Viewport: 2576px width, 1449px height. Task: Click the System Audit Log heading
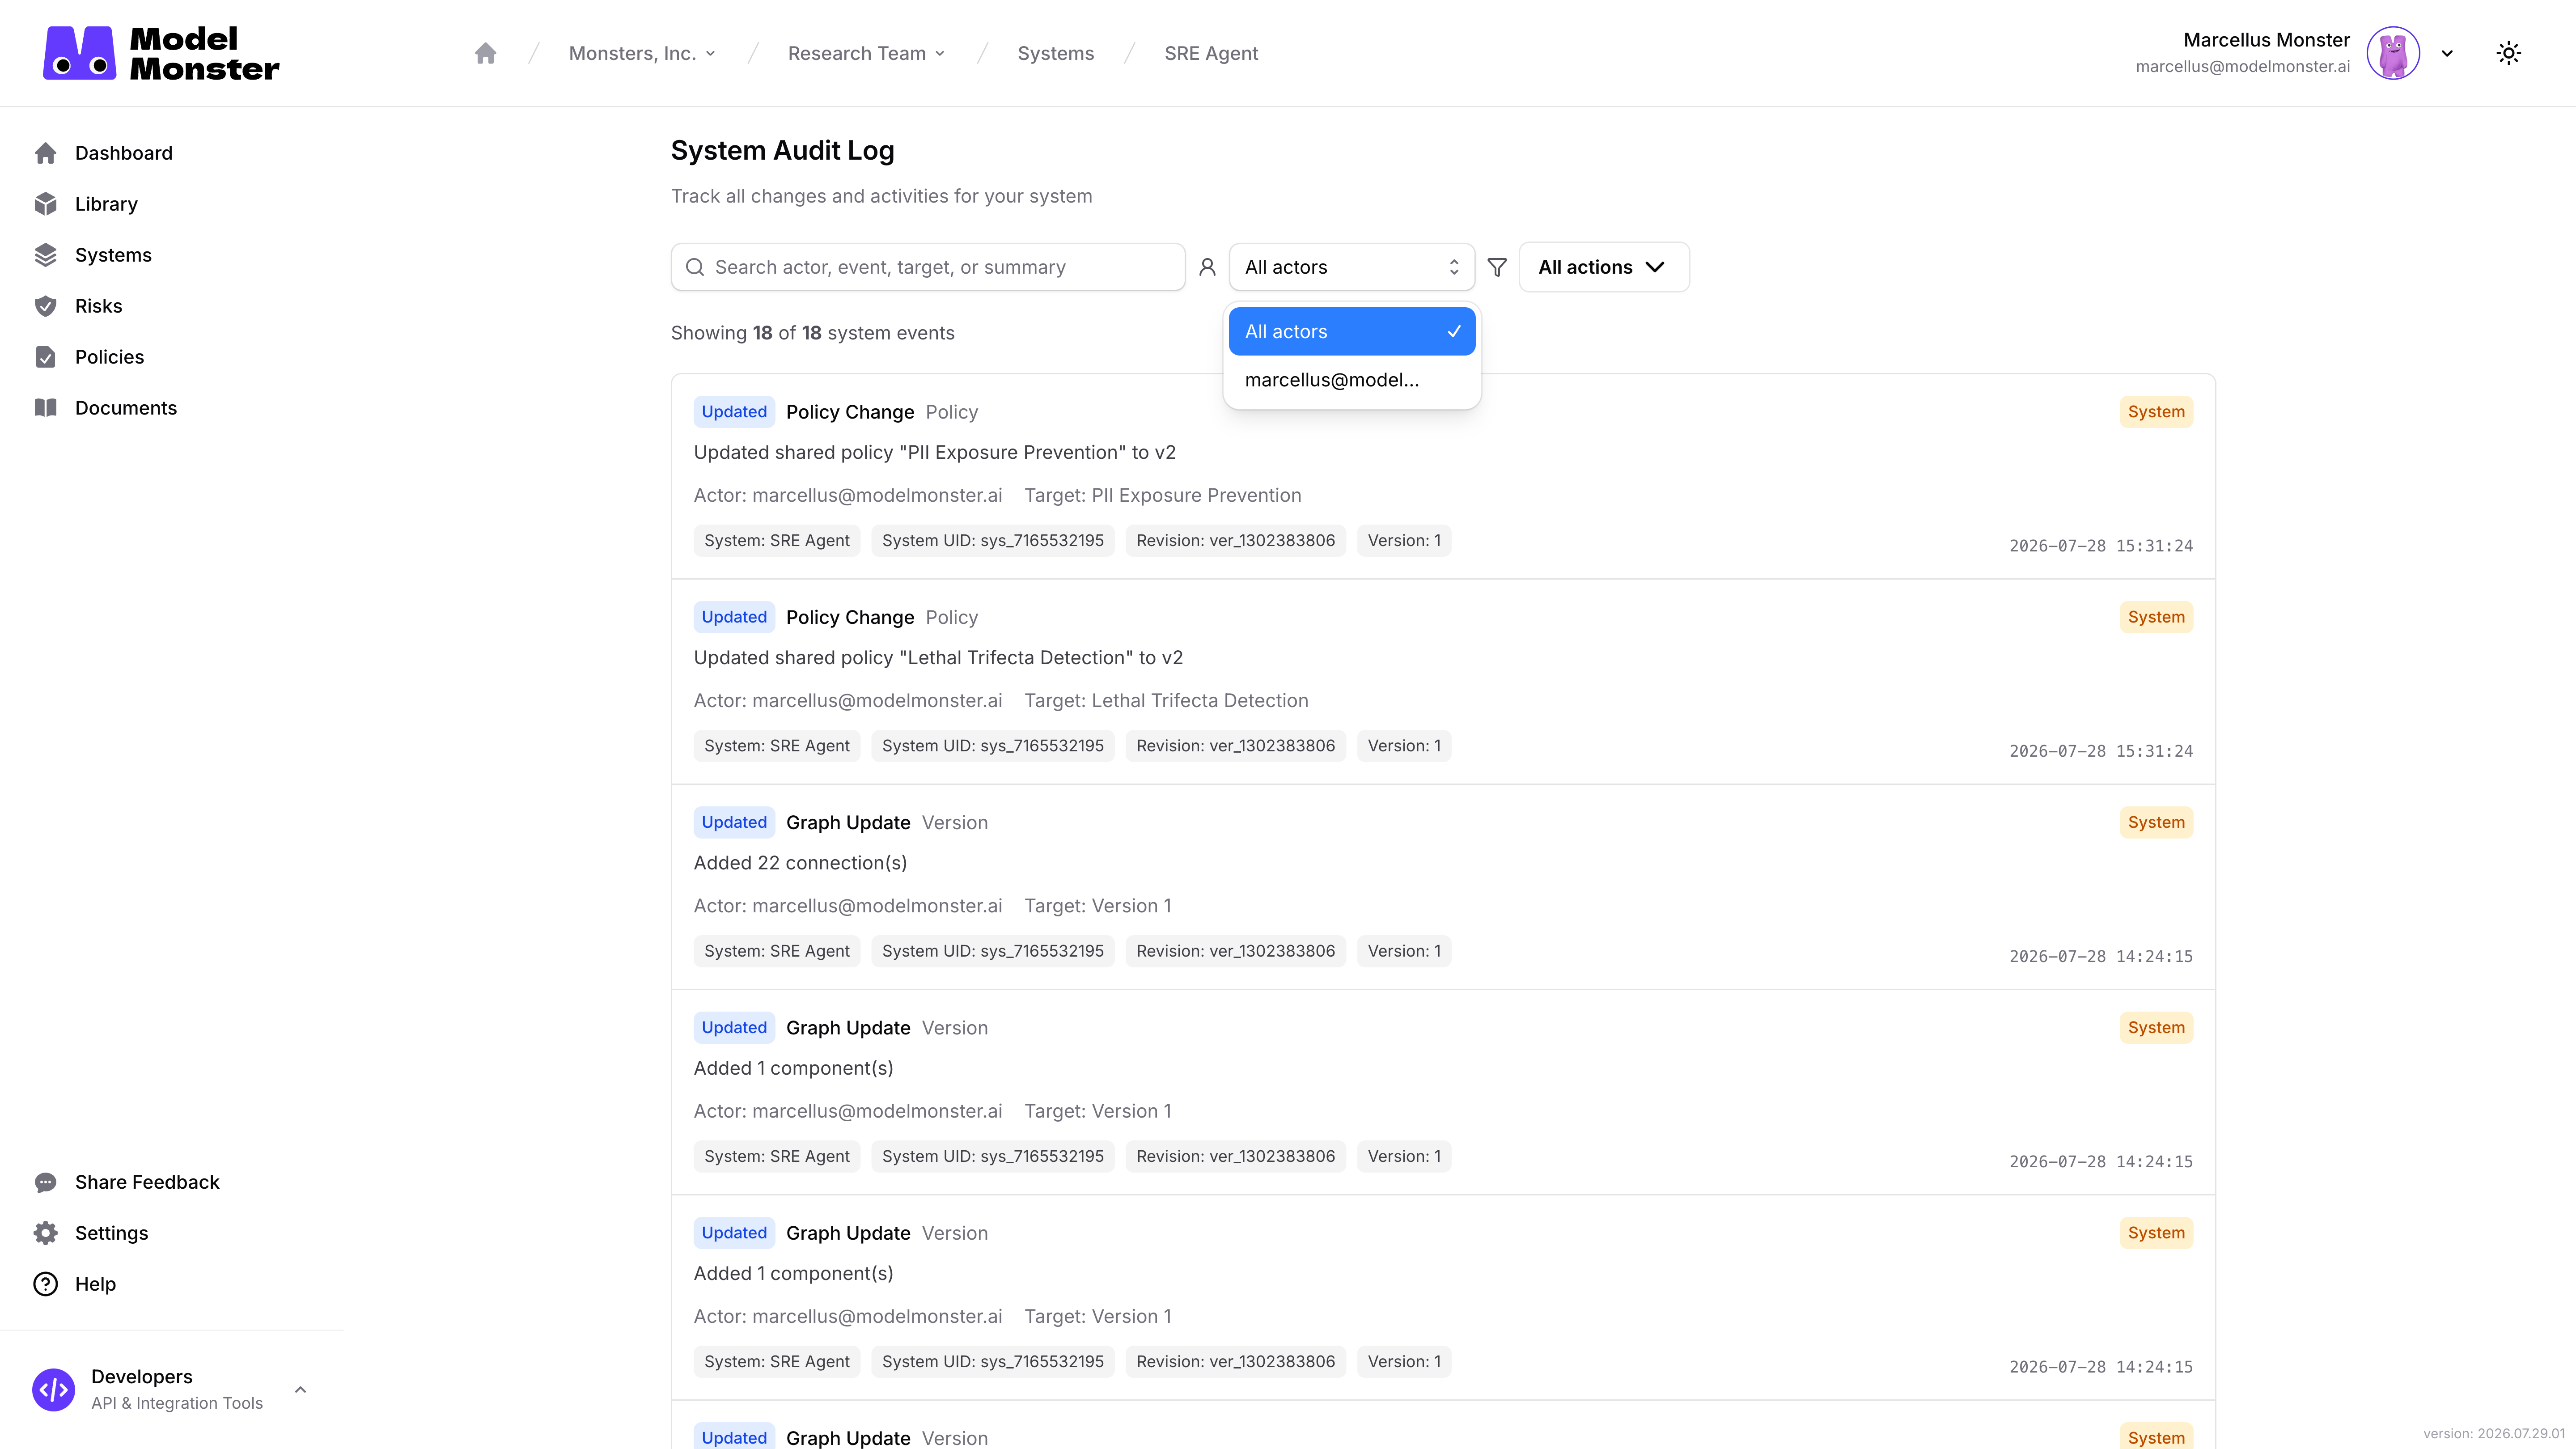coord(782,151)
